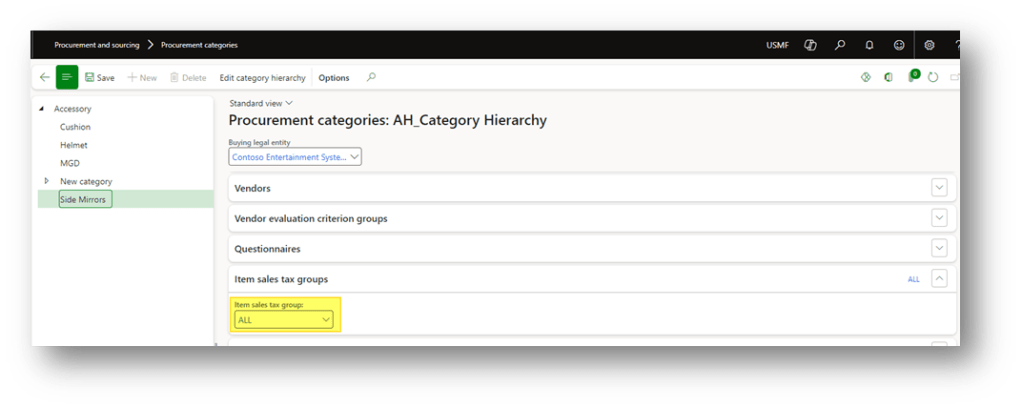Click the feedback smiley icon
Image resolution: width=1022 pixels, height=408 pixels.
[x=899, y=45]
